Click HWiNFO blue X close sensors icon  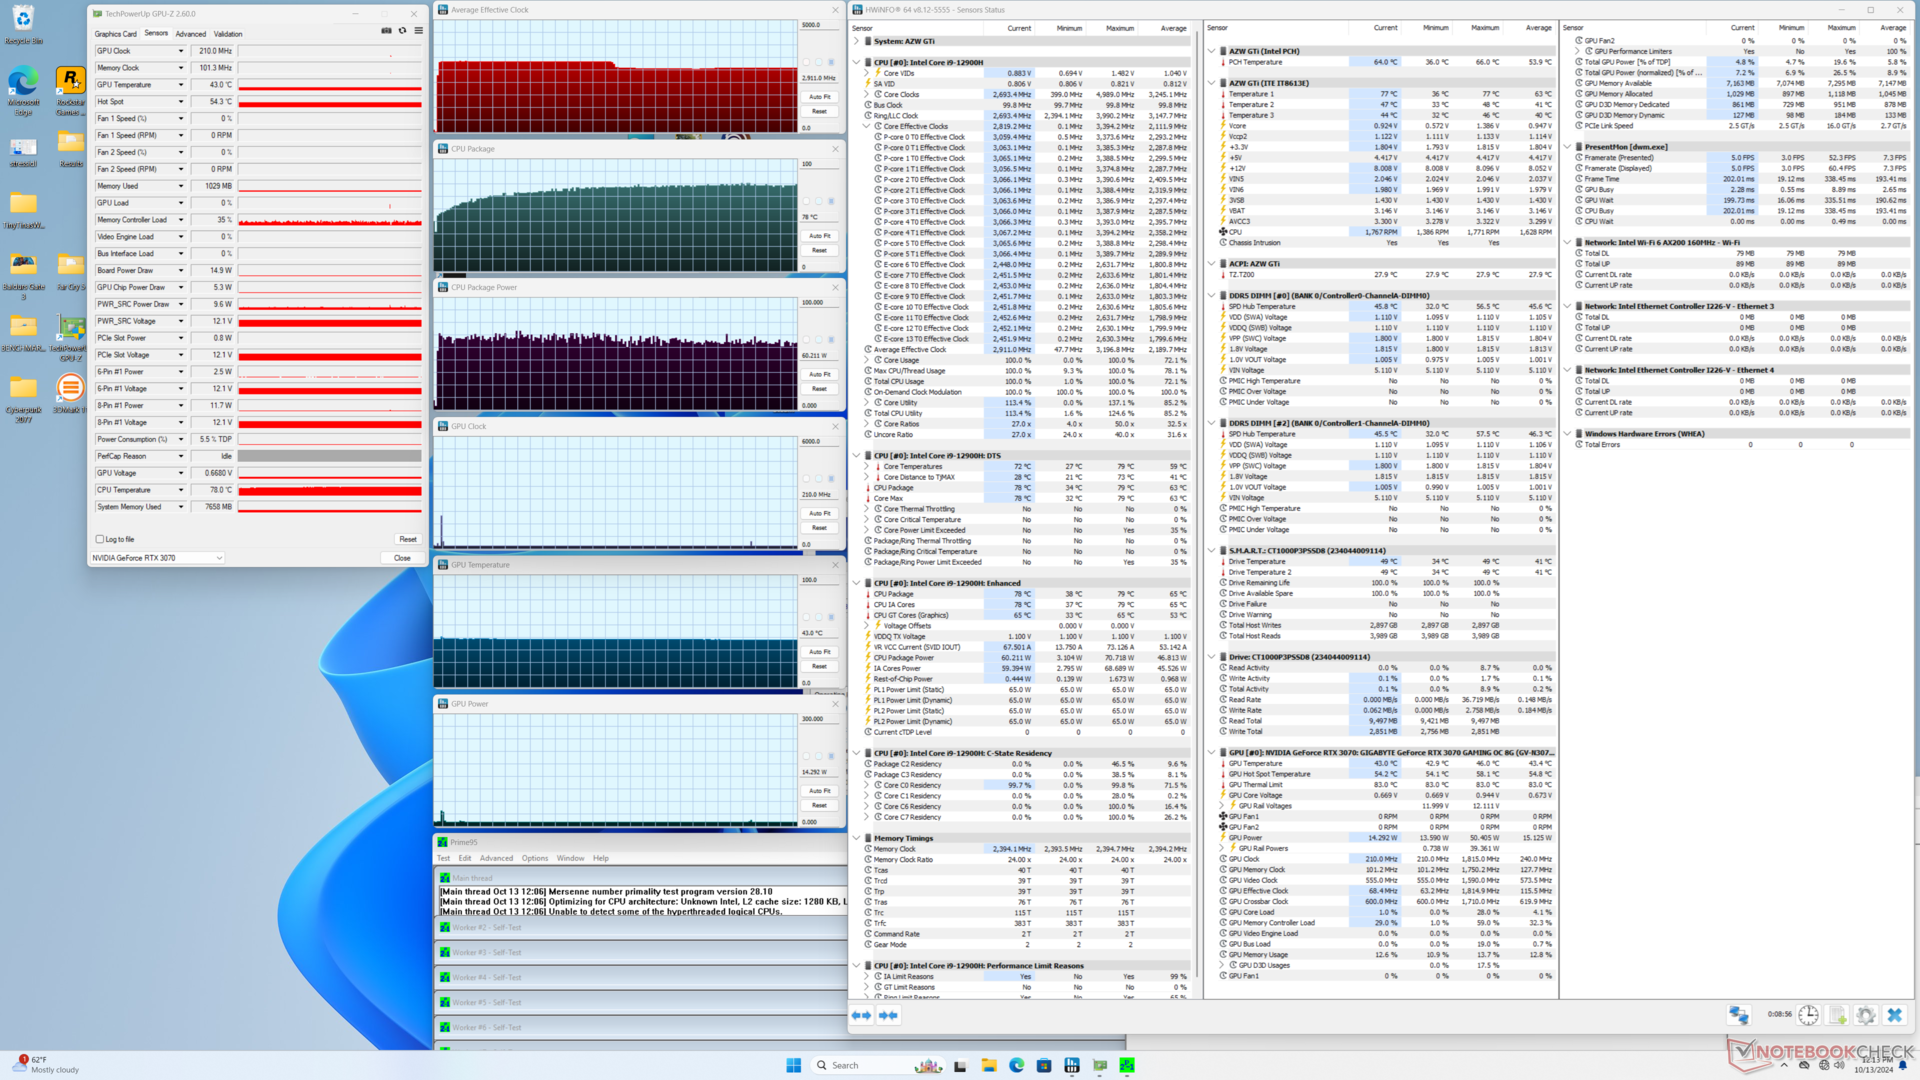click(x=1894, y=1015)
